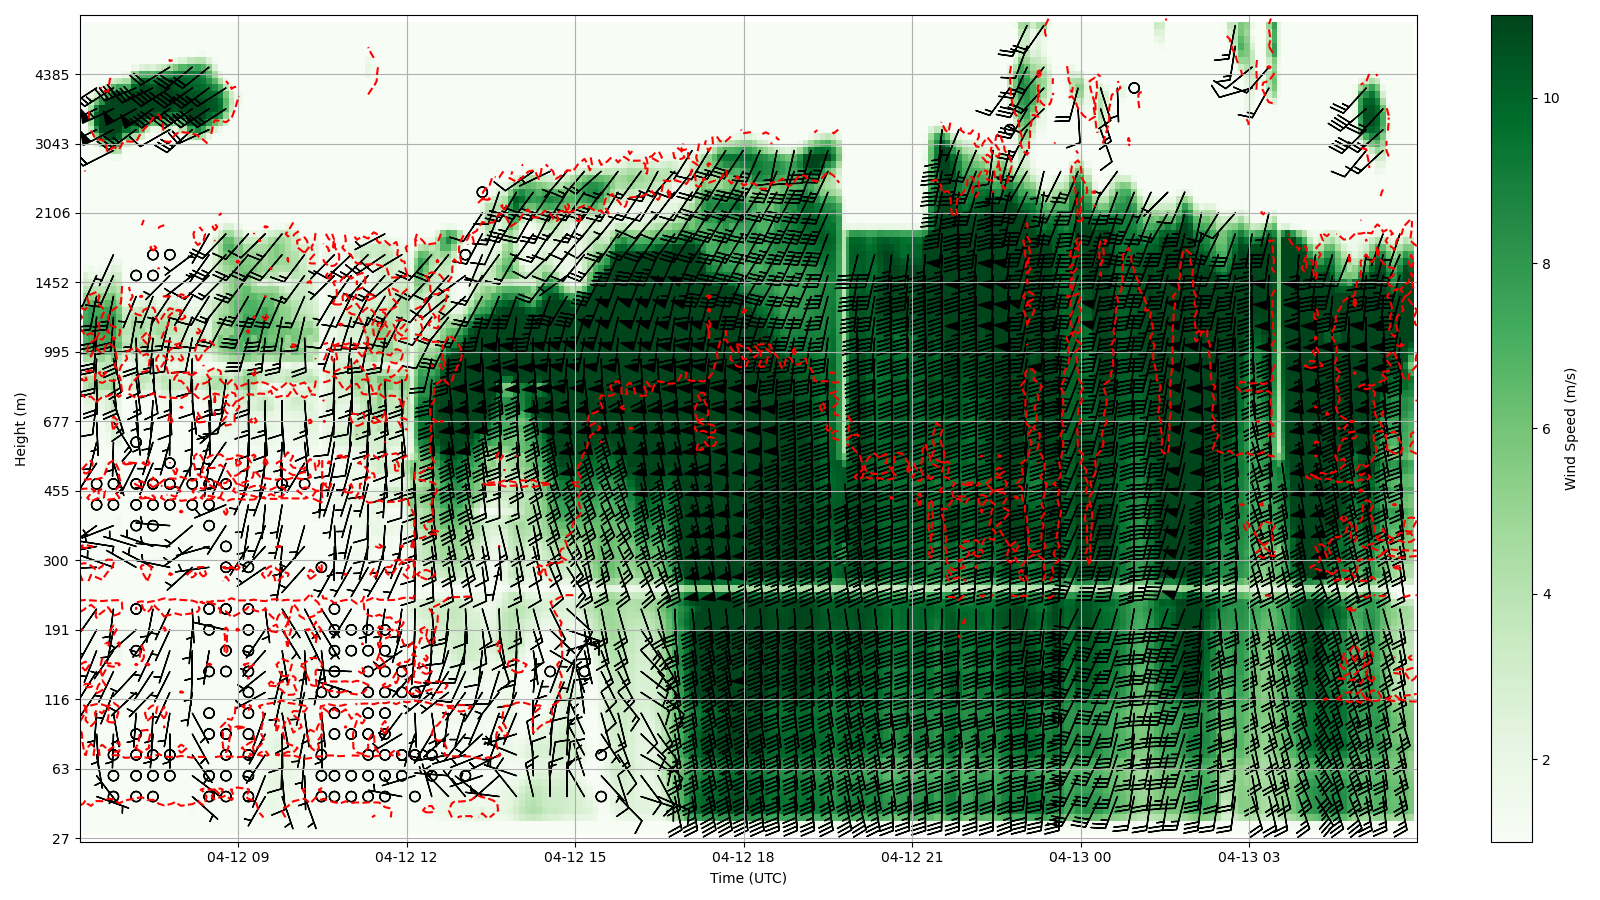Click the 04-12 12 time tick label
The height and width of the screenshot is (900, 1600).
tap(407, 857)
